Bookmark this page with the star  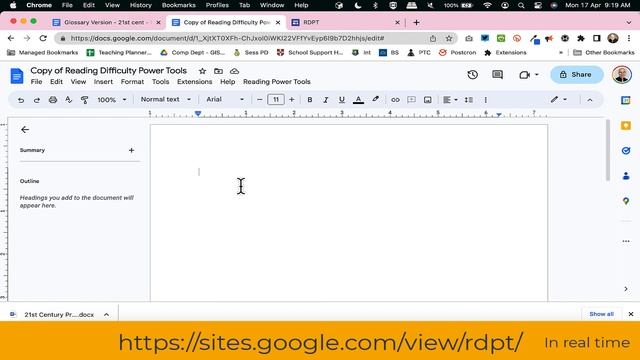point(449,38)
